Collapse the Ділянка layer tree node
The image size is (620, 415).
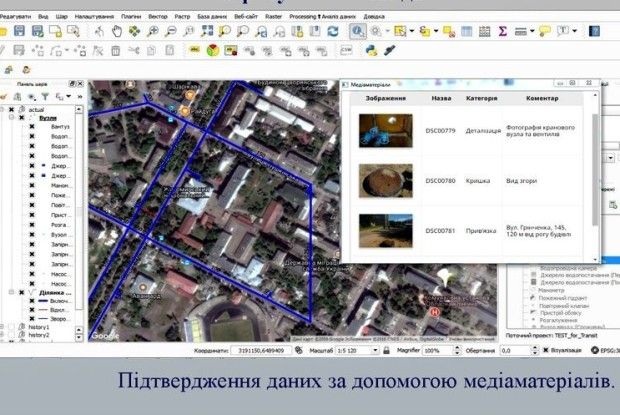(x=11, y=292)
